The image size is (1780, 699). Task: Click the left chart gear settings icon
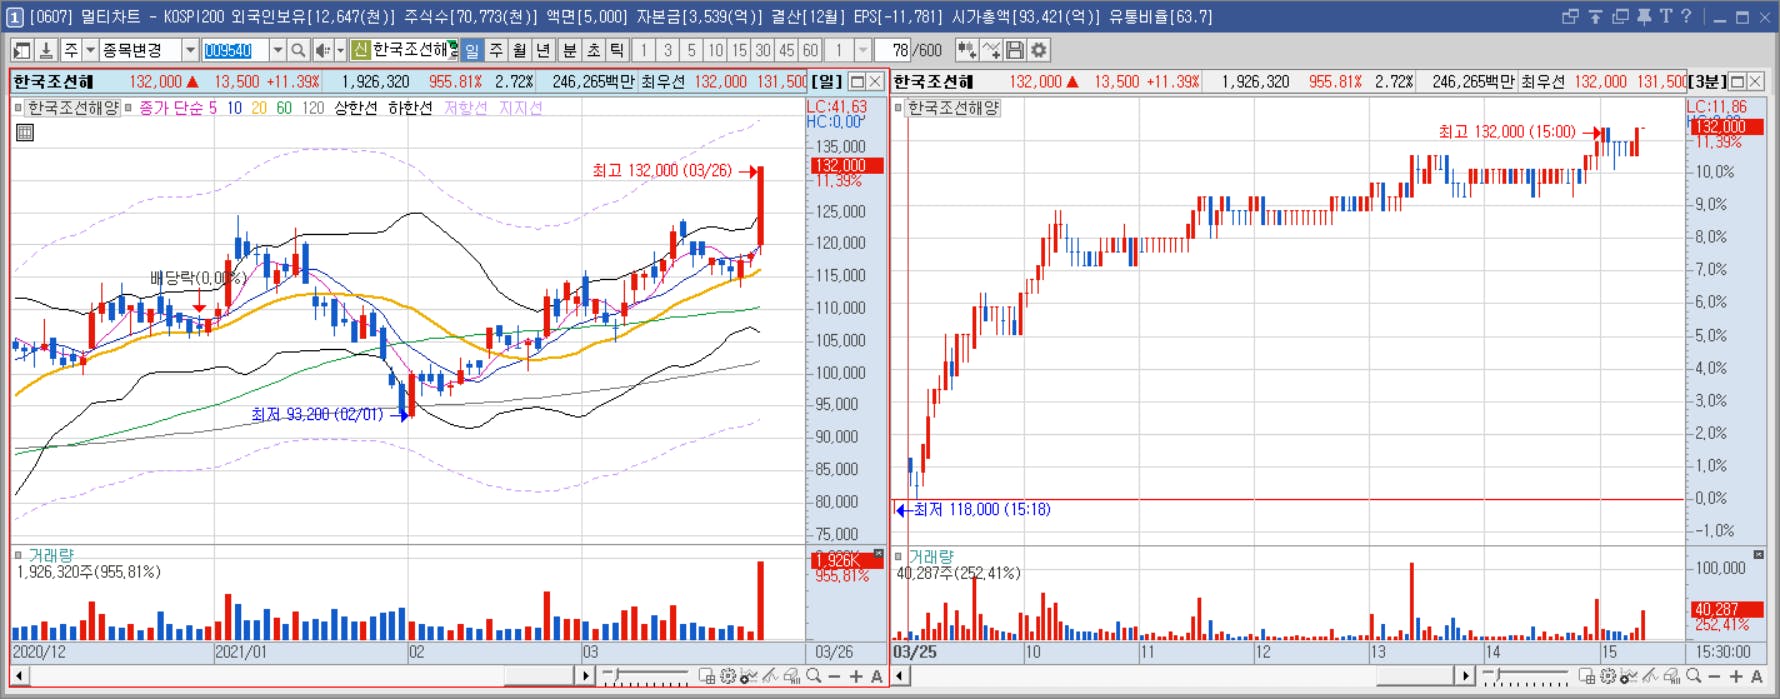pyautogui.click(x=728, y=677)
